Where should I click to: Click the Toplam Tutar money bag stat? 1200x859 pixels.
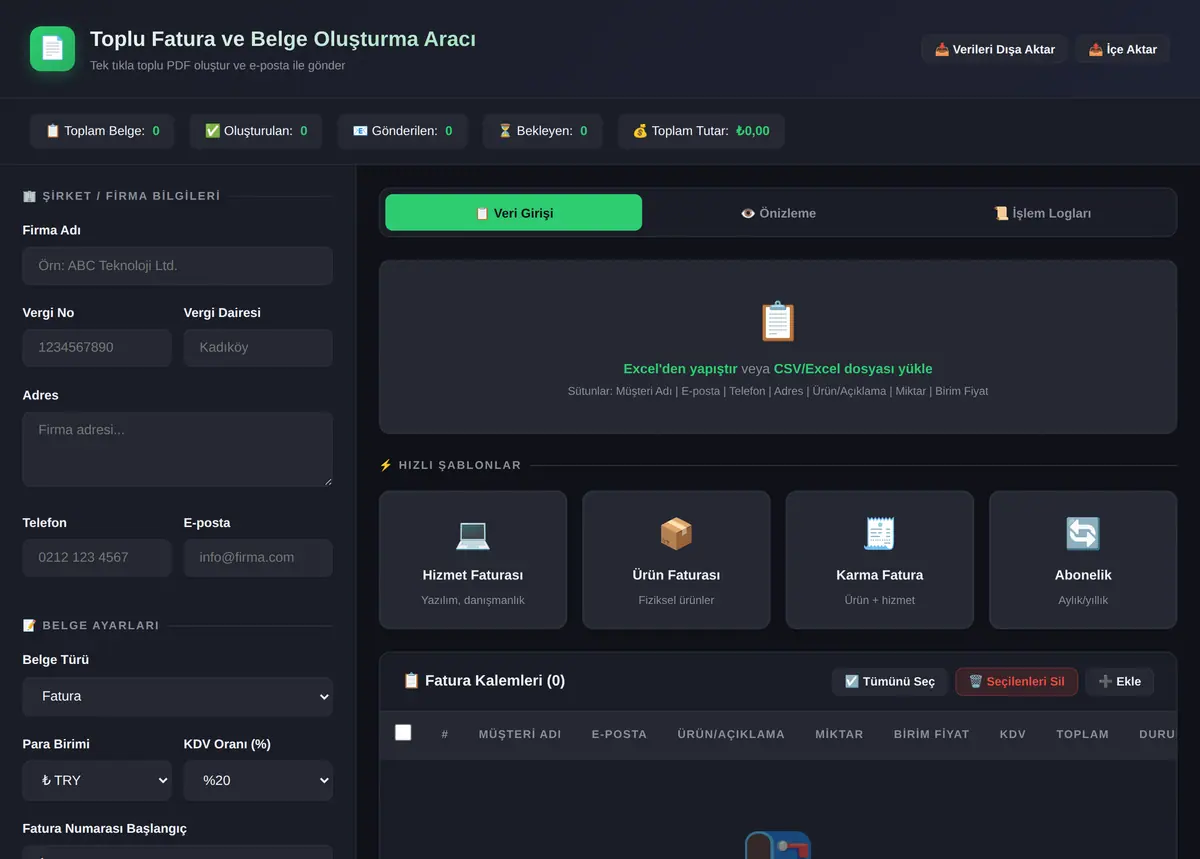click(701, 131)
